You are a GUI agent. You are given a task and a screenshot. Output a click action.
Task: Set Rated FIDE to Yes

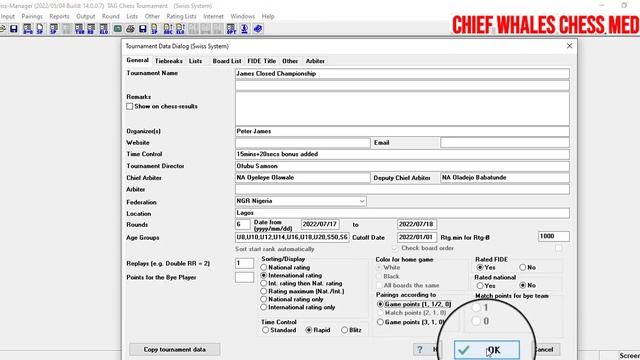pos(480,267)
